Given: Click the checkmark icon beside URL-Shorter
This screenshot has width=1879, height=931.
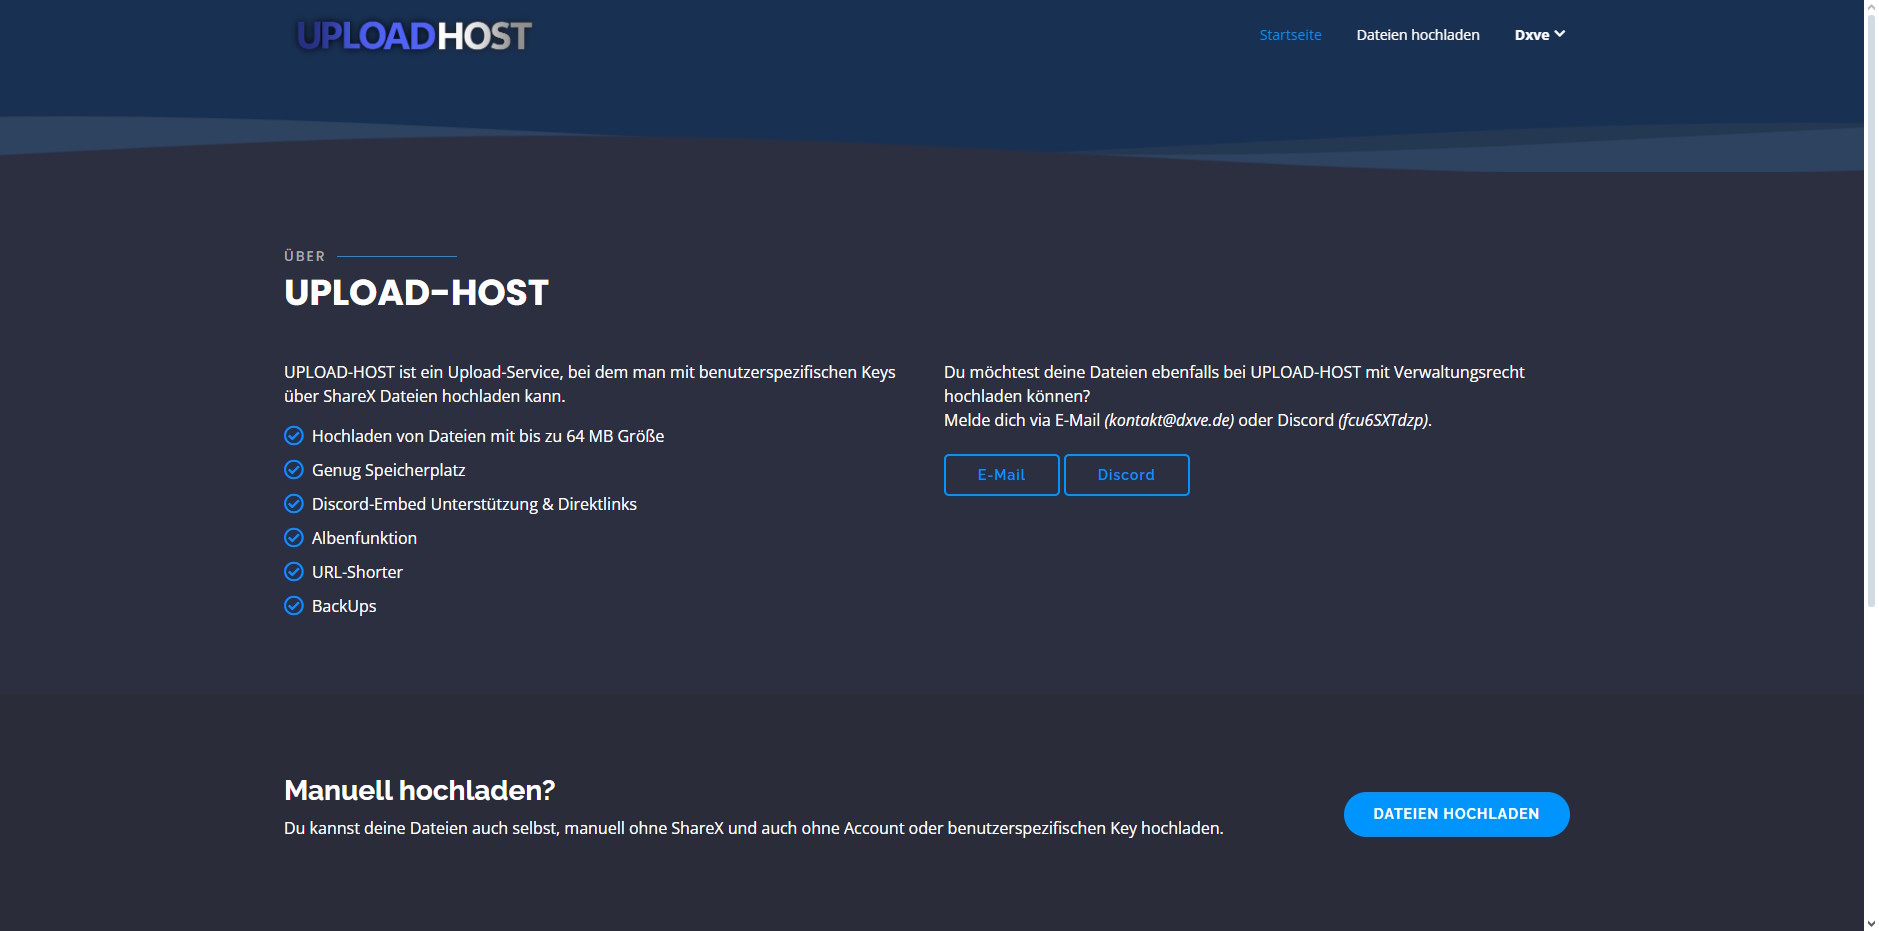Looking at the screenshot, I should [294, 572].
